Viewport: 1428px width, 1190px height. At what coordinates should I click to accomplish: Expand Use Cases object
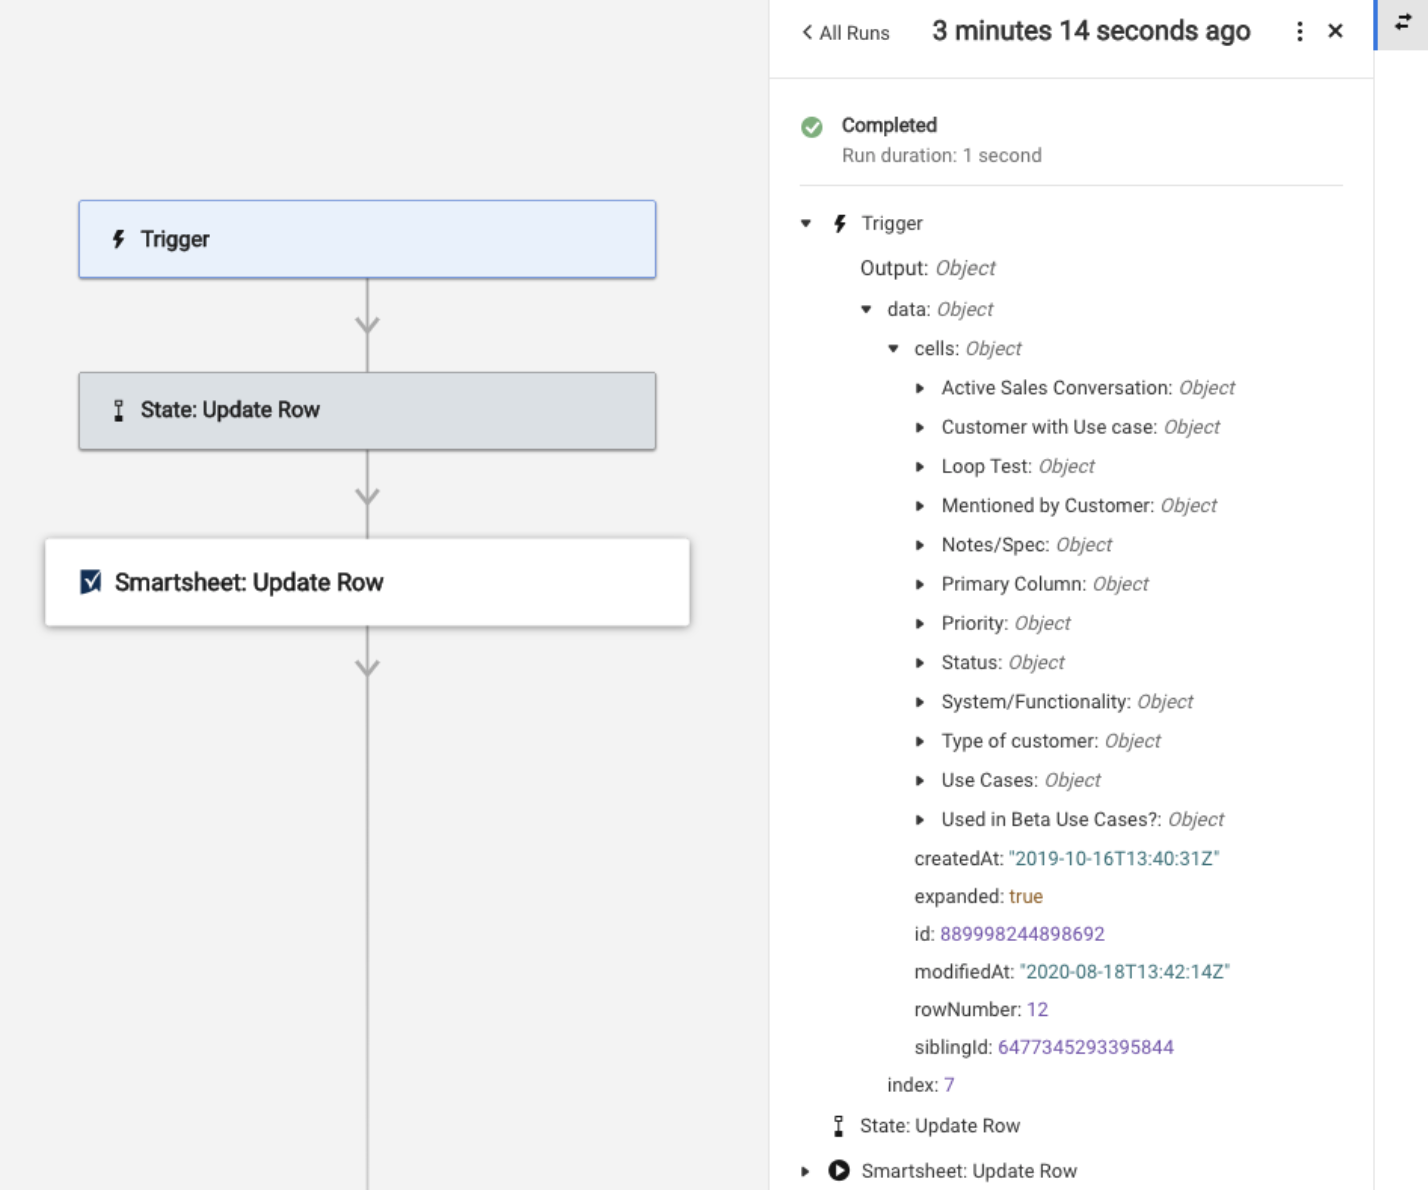(x=920, y=780)
